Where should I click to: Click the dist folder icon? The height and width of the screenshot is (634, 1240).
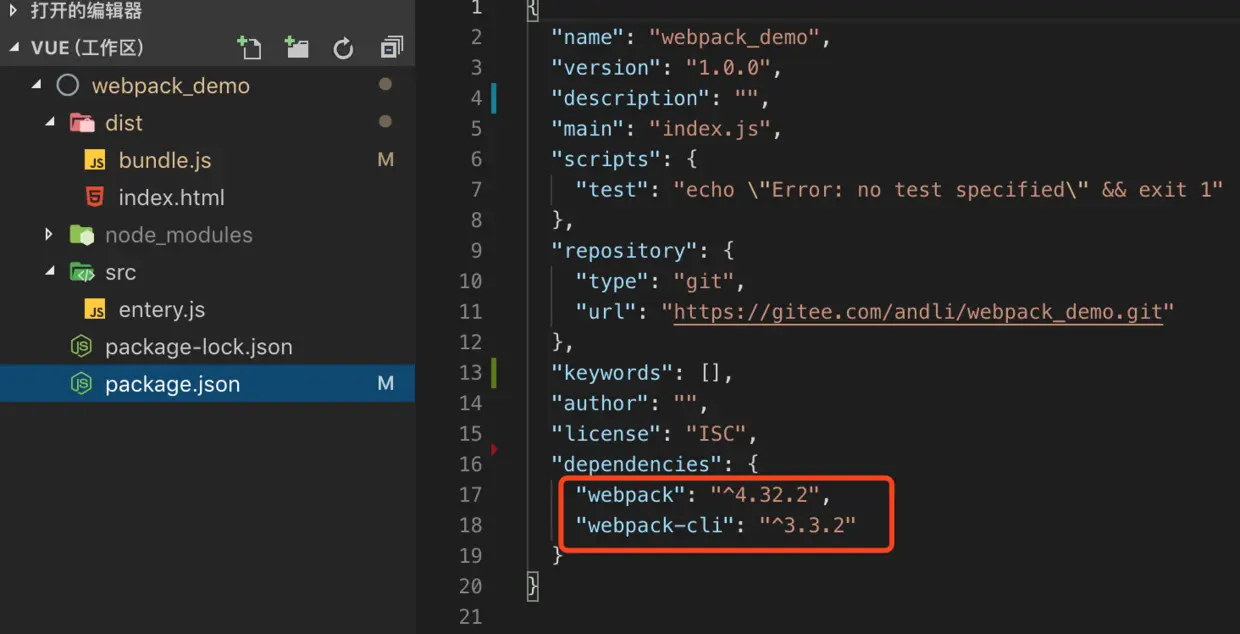point(81,123)
